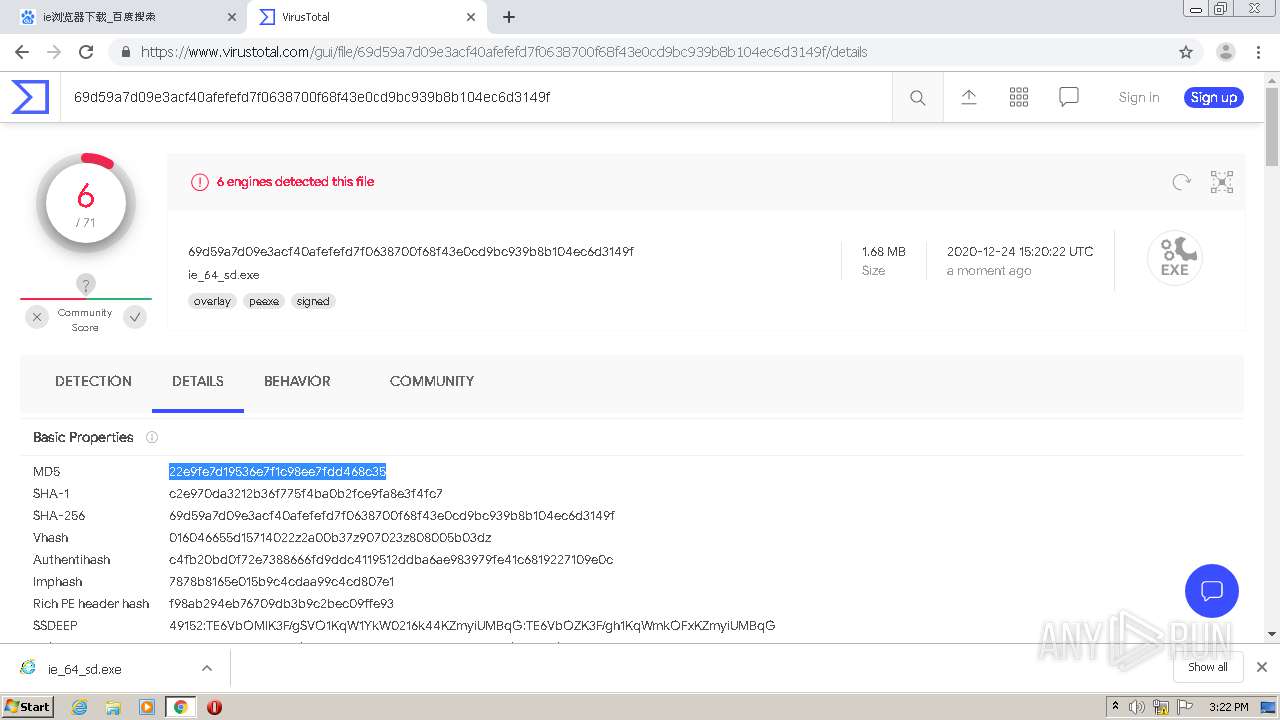Click Show all downloads button

[x=1208, y=667]
